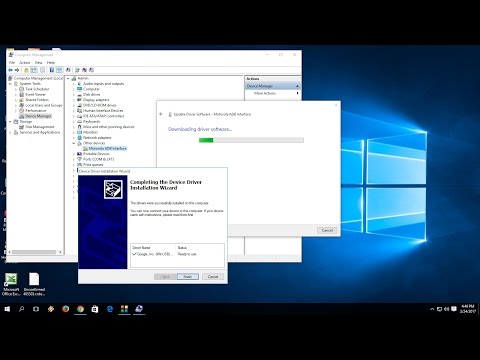The image size is (480, 360).
Task: Select the Shared Folders icon
Action: [22, 100]
